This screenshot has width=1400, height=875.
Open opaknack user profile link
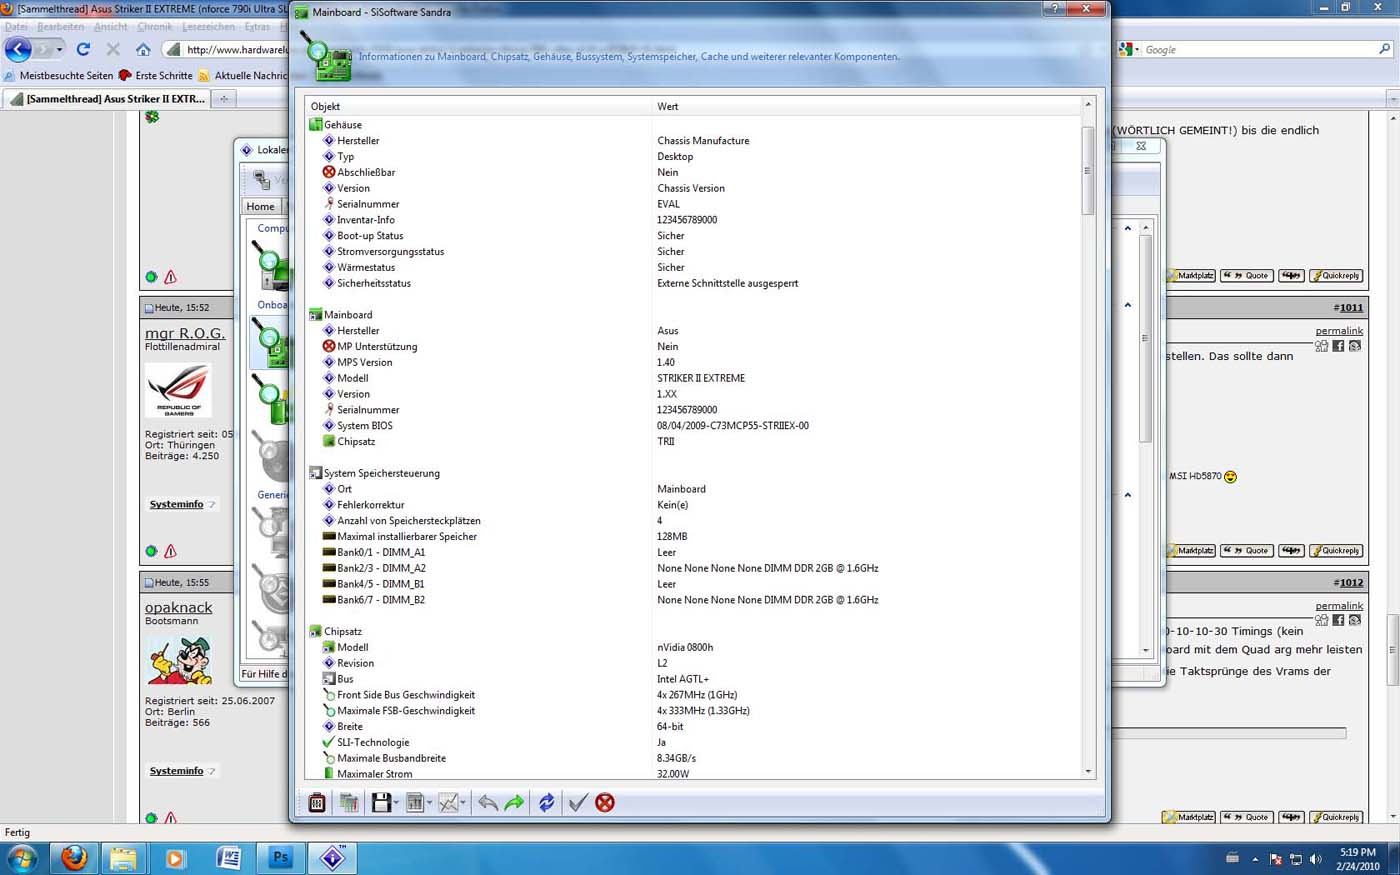point(179,608)
